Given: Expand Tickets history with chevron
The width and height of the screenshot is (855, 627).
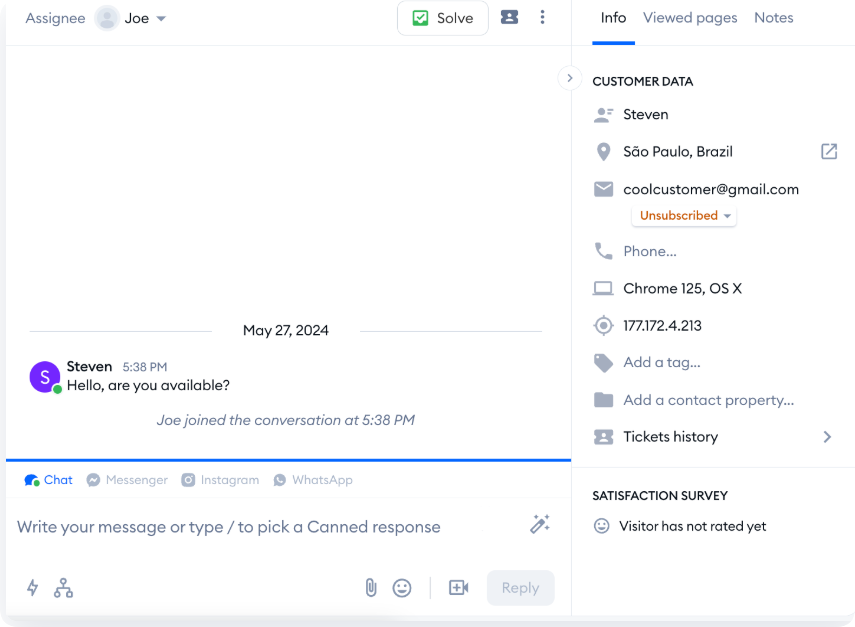Looking at the screenshot, I should [827, 437].
